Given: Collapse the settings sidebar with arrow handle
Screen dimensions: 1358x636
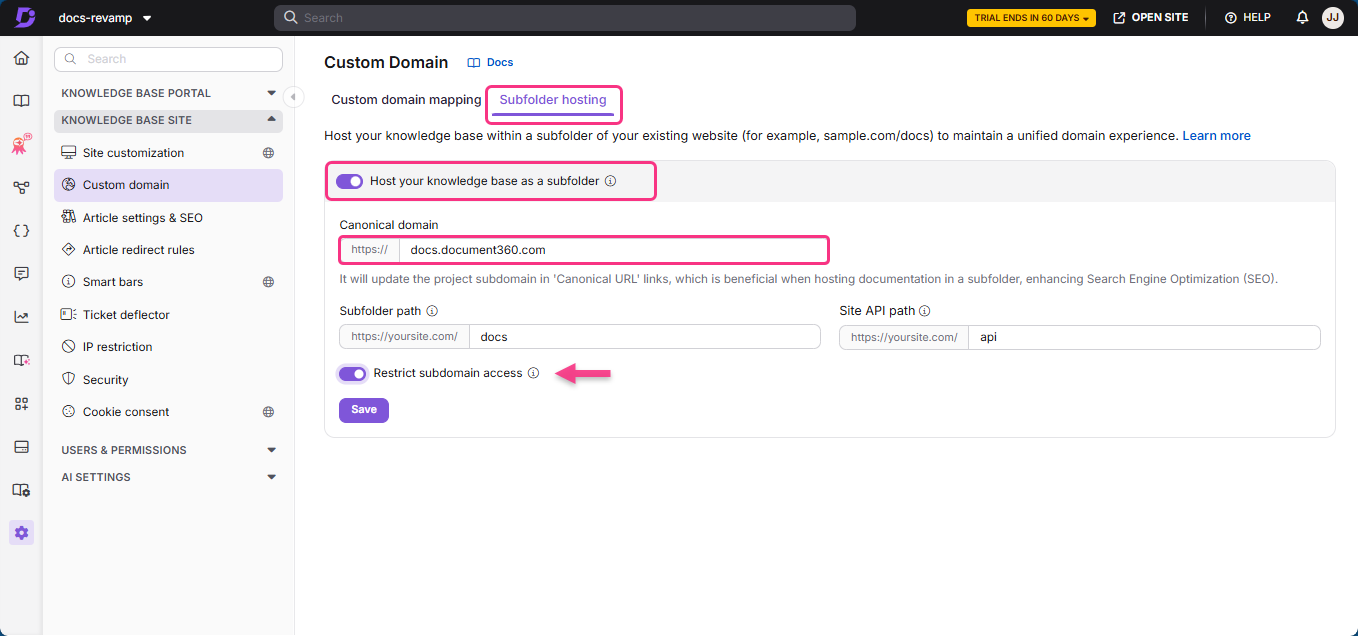Looking at the screenshot, I should pyautogui.click(x=293, y=96).
